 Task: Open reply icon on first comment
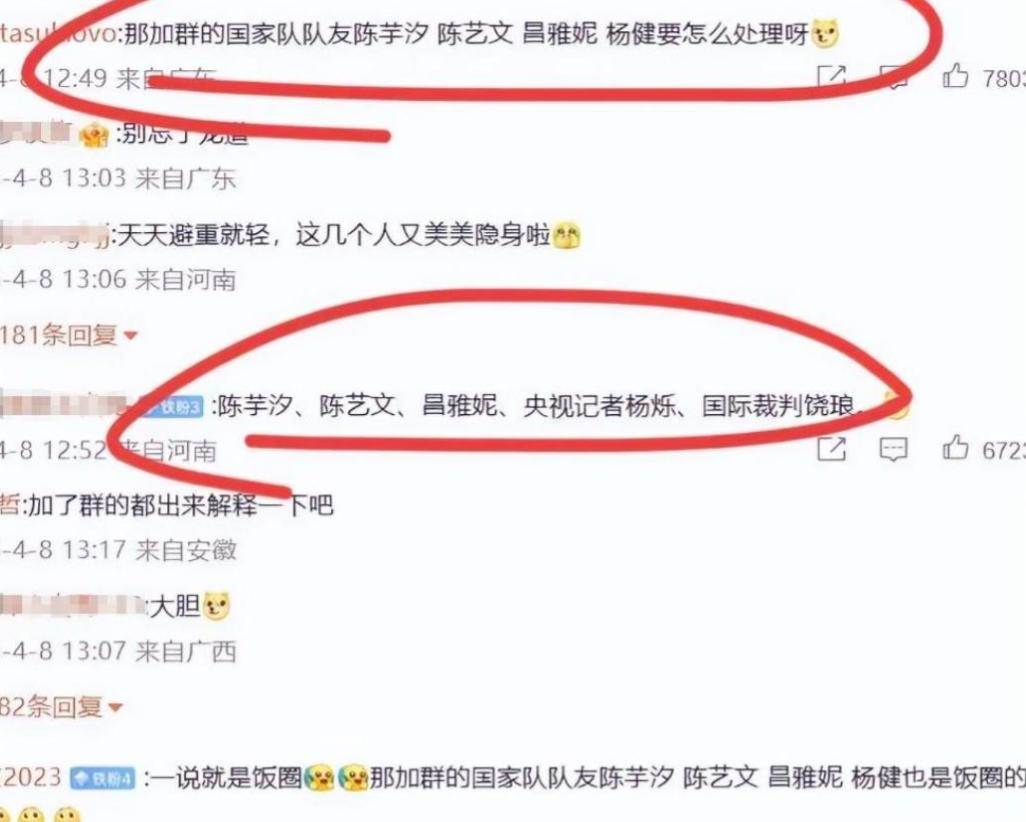893,78
